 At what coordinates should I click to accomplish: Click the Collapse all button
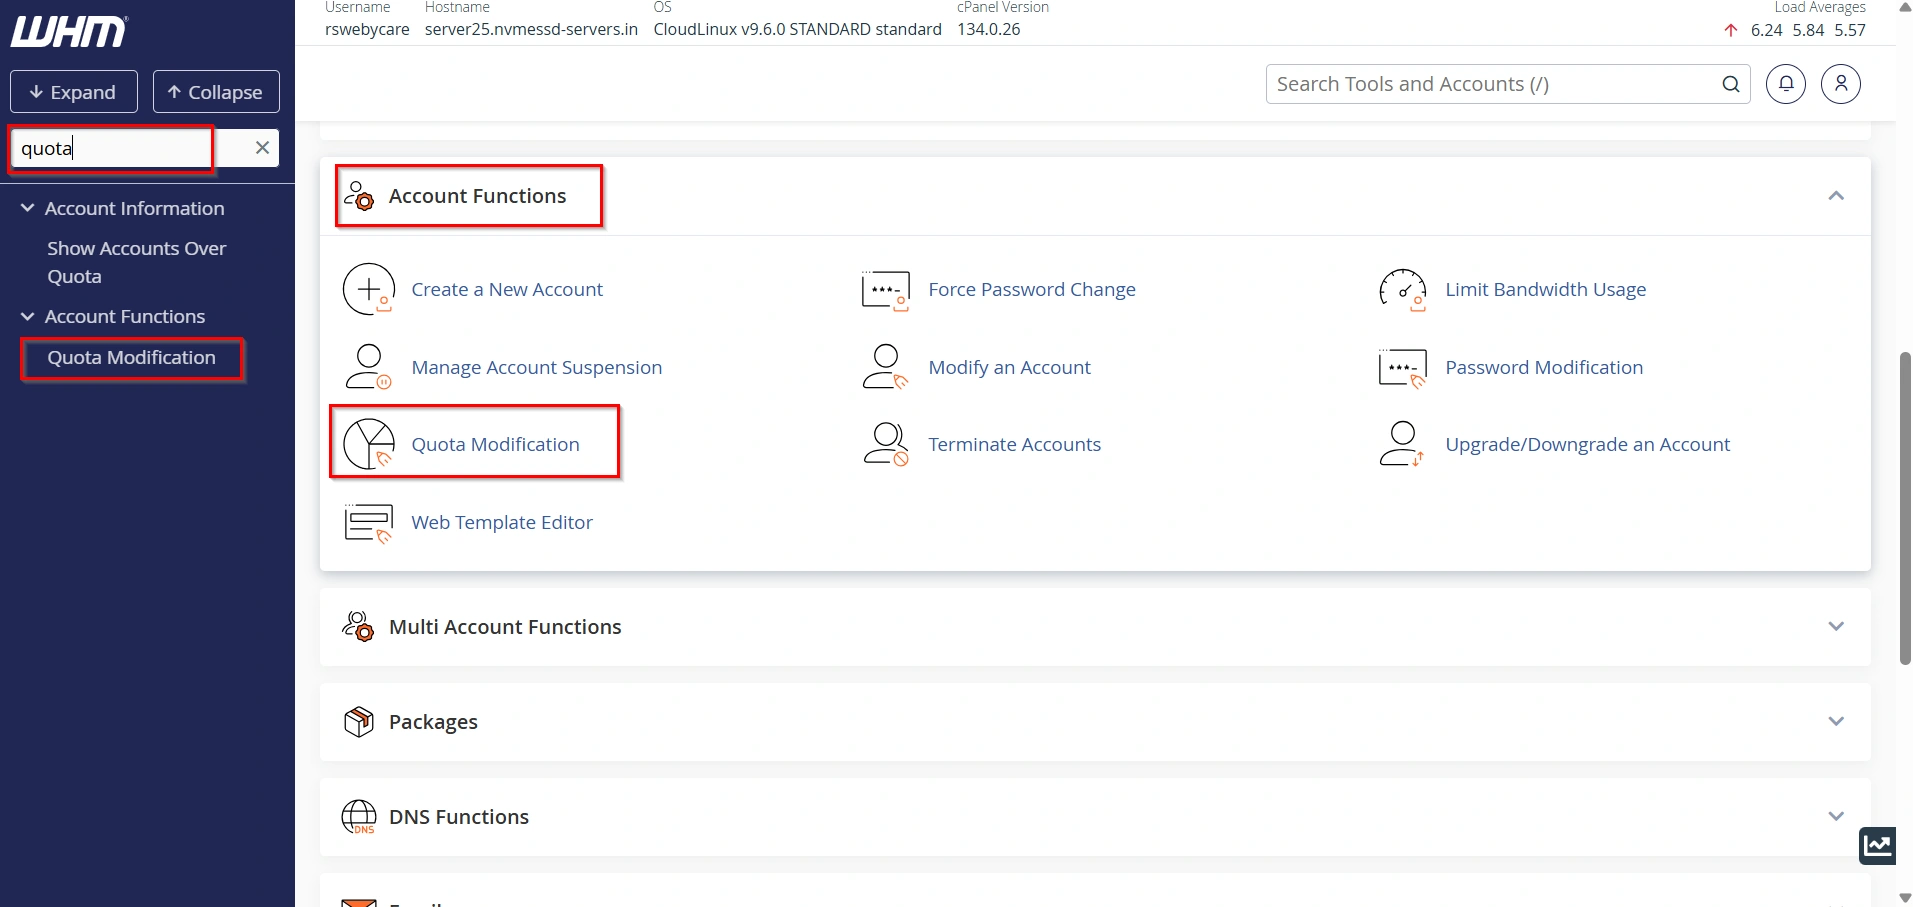(x=216, y=92)
